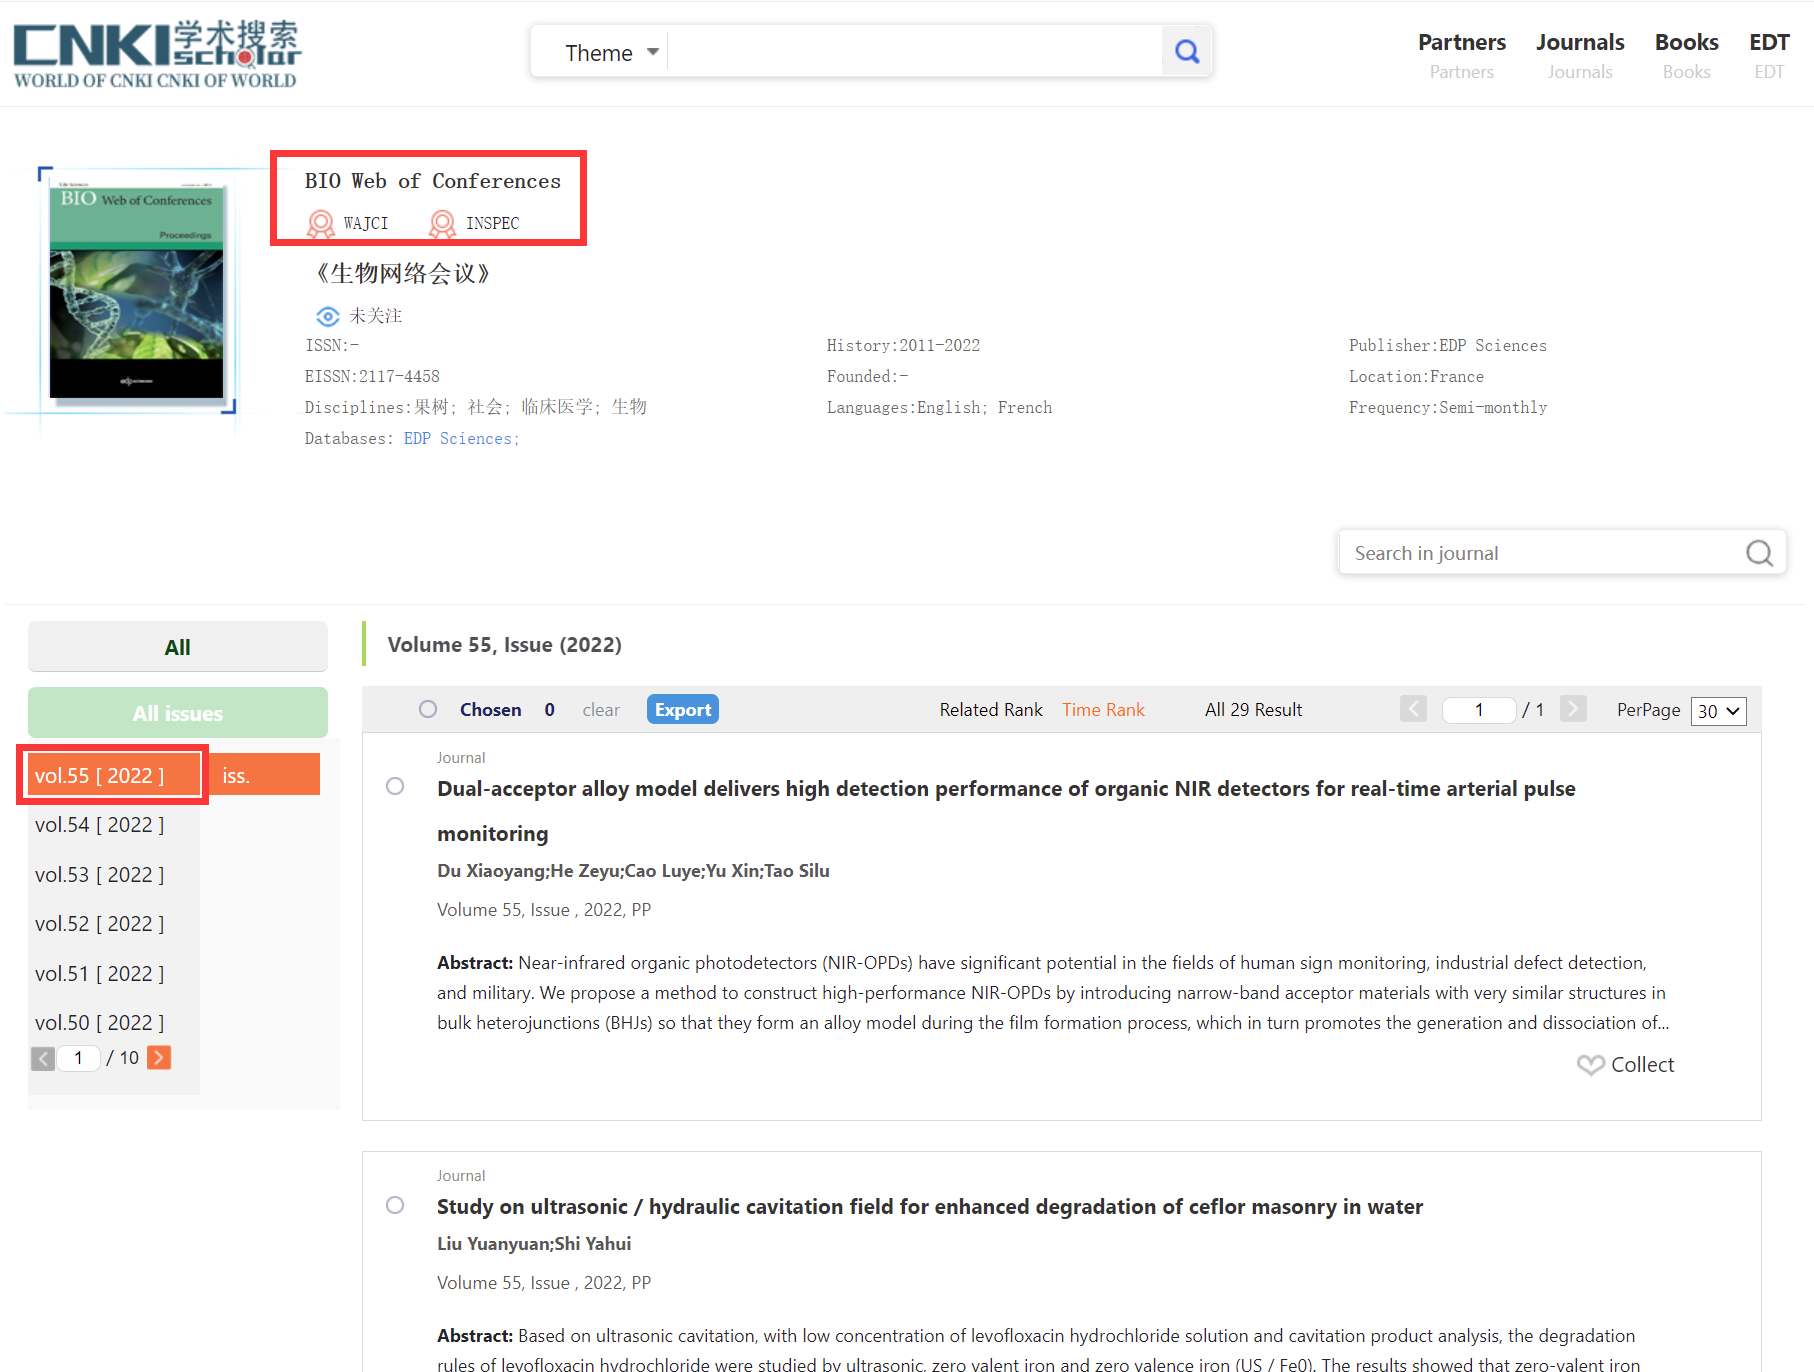Click the INSPEC award badge icon
This screenshot has height=1372, width=1814.
tap(442, 223)
